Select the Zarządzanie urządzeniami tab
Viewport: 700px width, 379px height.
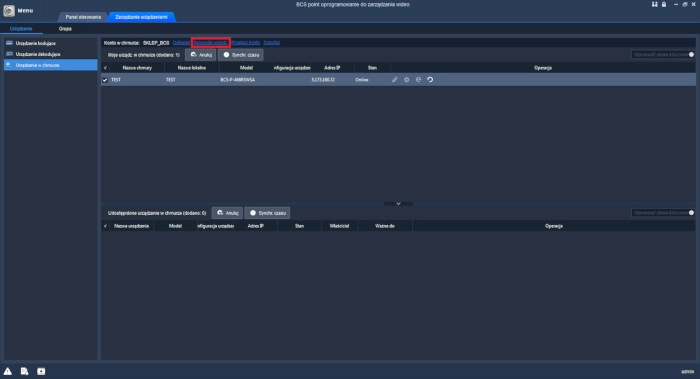(x=142, y=17)
